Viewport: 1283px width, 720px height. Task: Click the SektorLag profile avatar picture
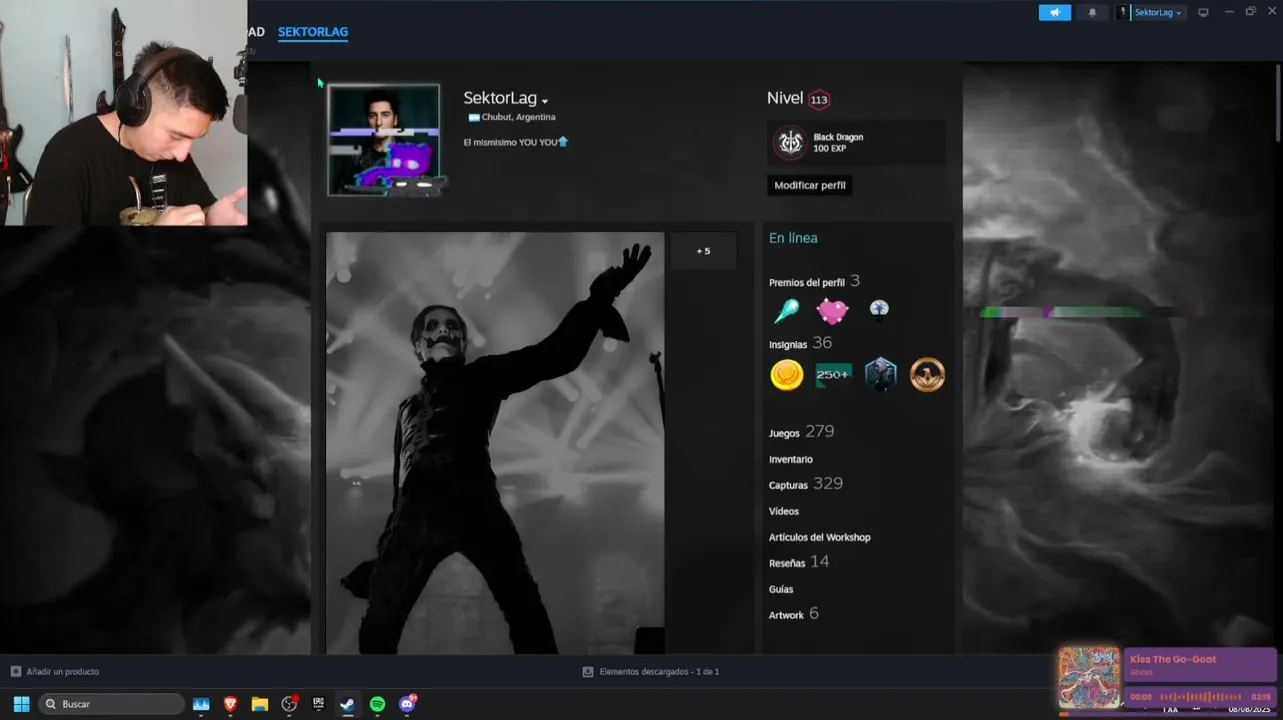pyautogui.click(x=384, y=139)
